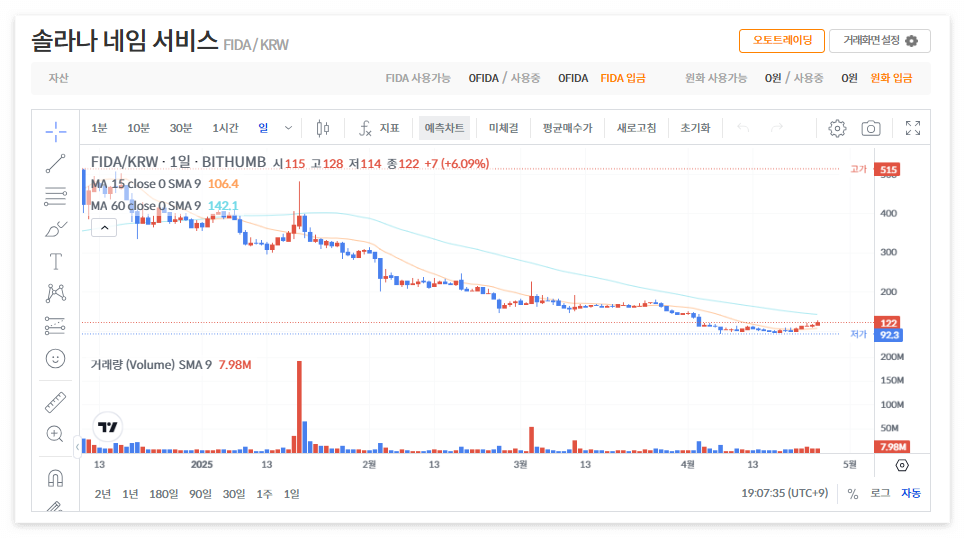965x538 pixels.
Task: Select the brush drawing tool
Action: coord(55,229)
